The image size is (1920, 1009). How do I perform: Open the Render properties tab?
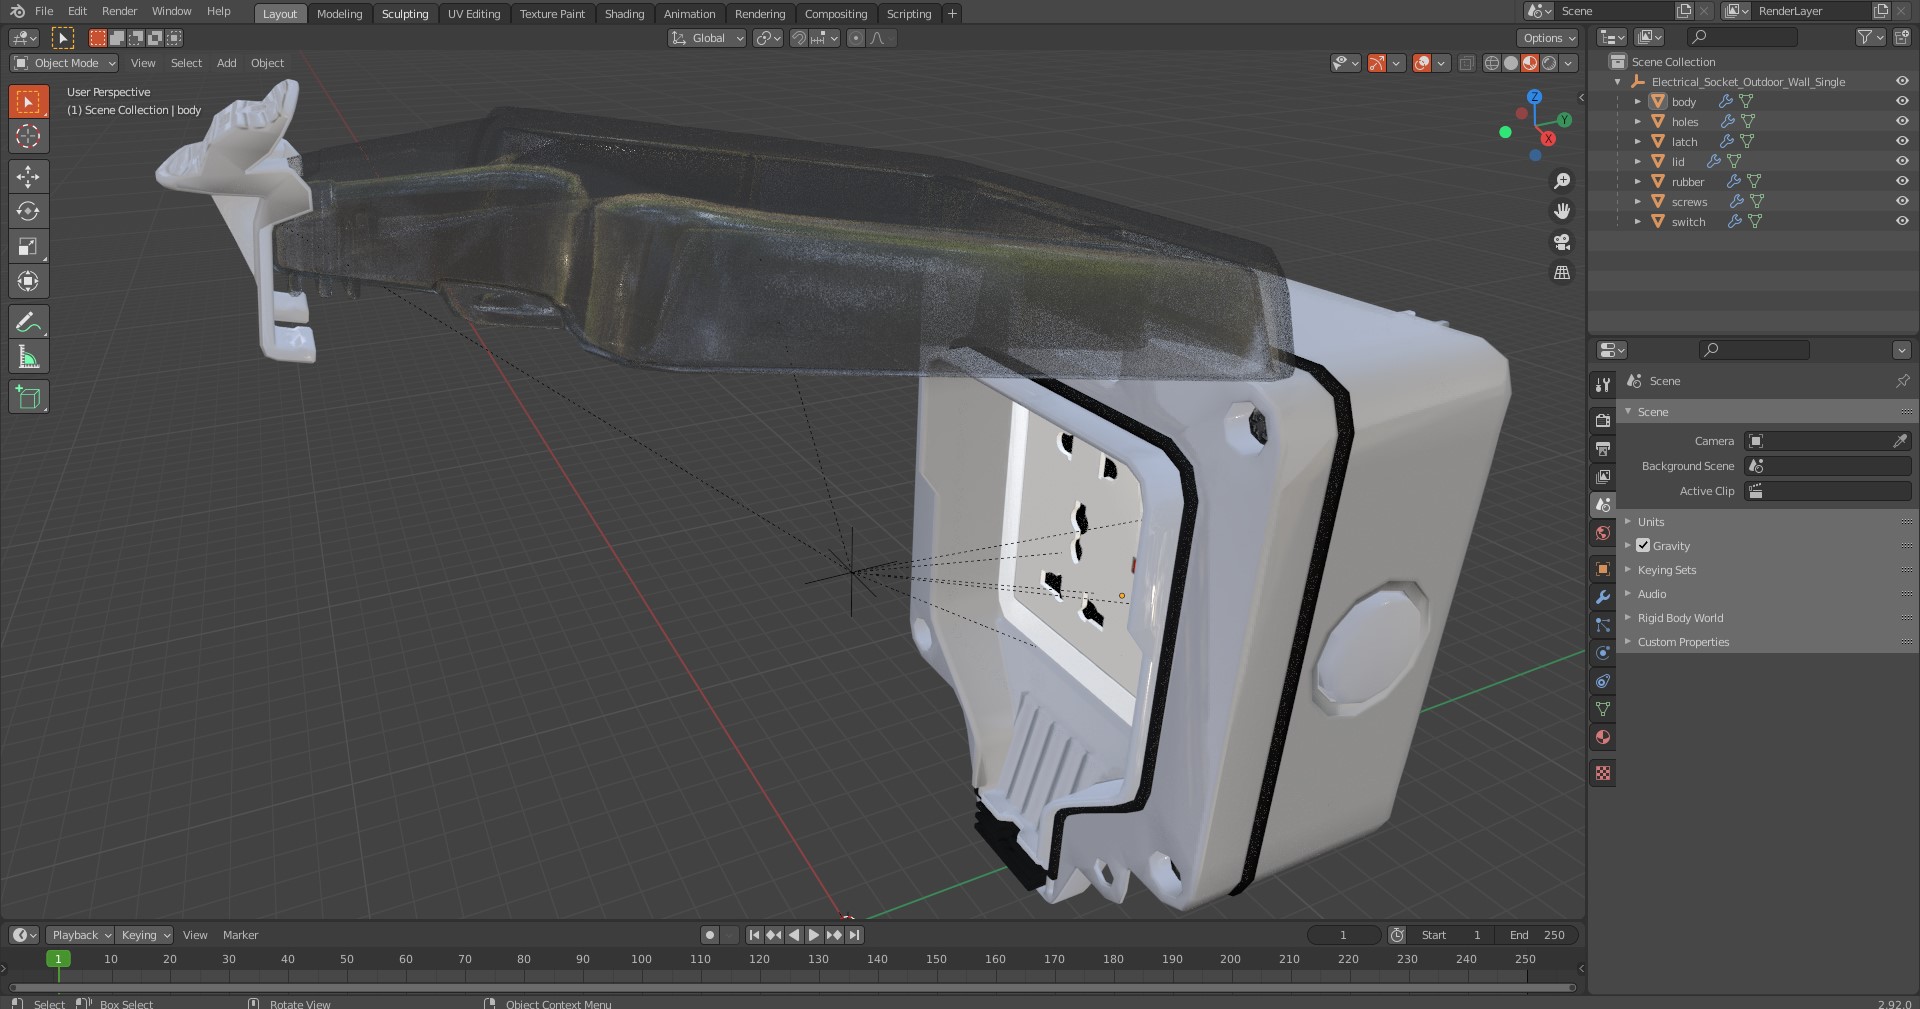pyautogui.click(x=1603, y=421)
